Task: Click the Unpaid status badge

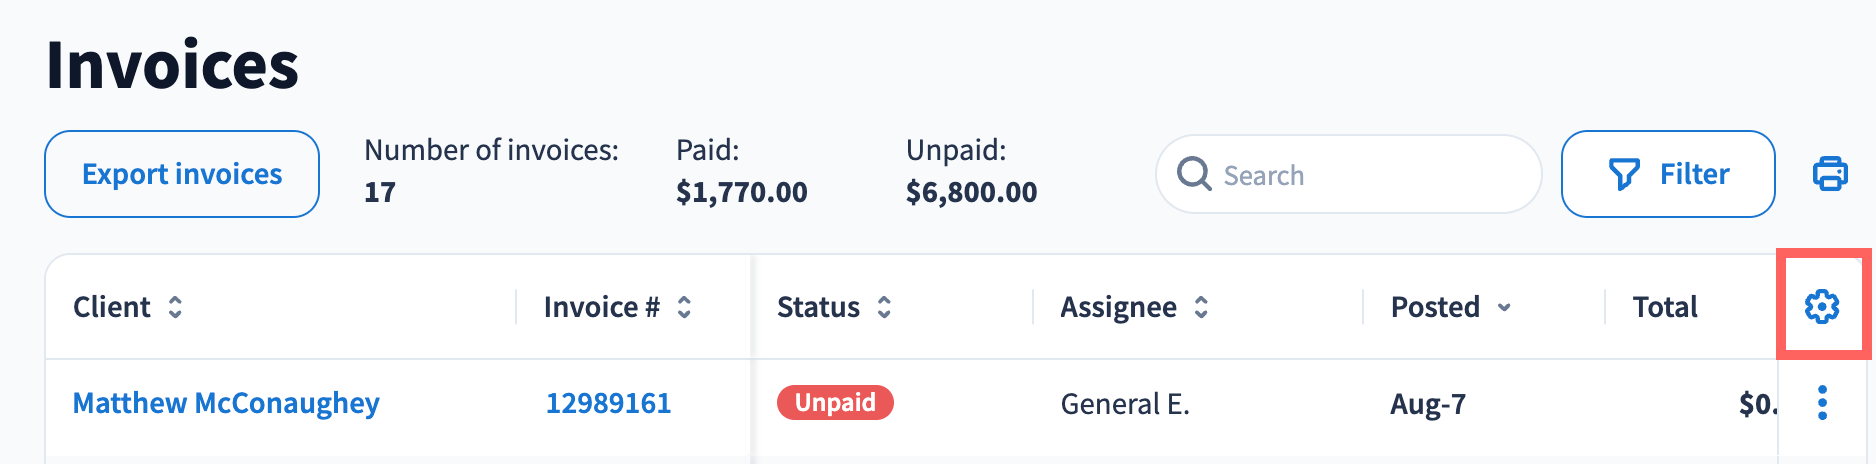Action: (x=835, y=402)
